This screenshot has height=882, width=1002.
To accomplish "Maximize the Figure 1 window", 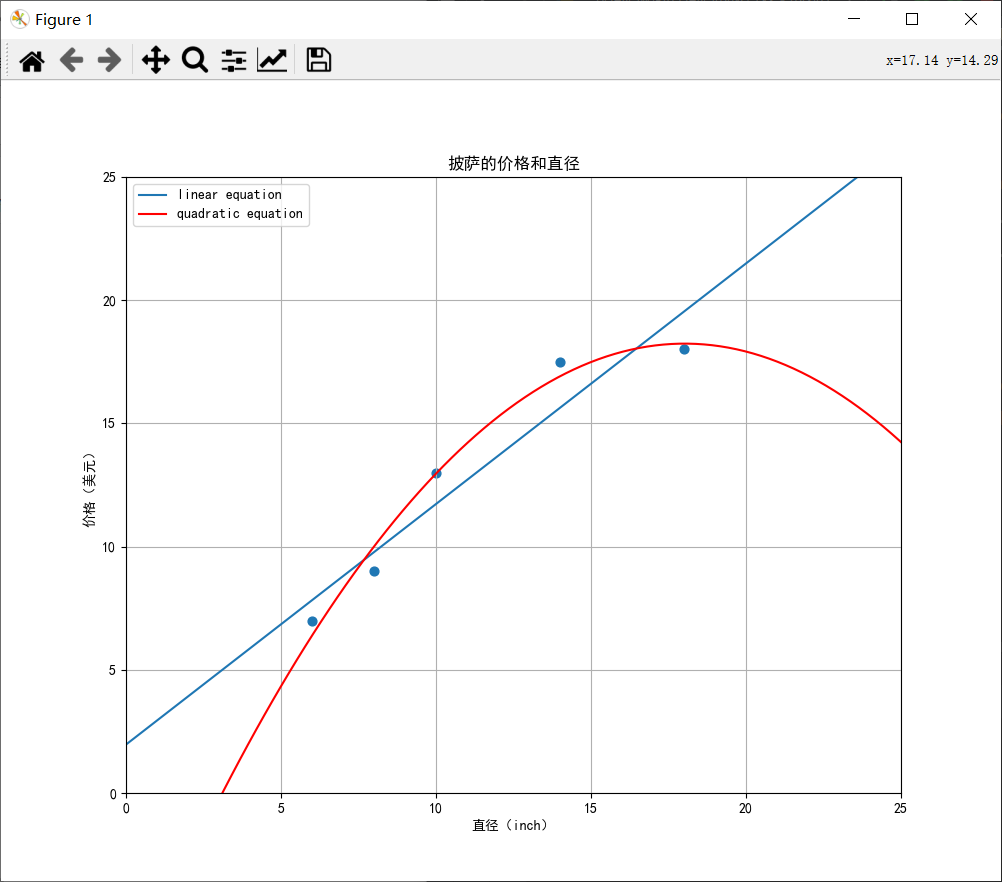I will [x=912, y=19].
